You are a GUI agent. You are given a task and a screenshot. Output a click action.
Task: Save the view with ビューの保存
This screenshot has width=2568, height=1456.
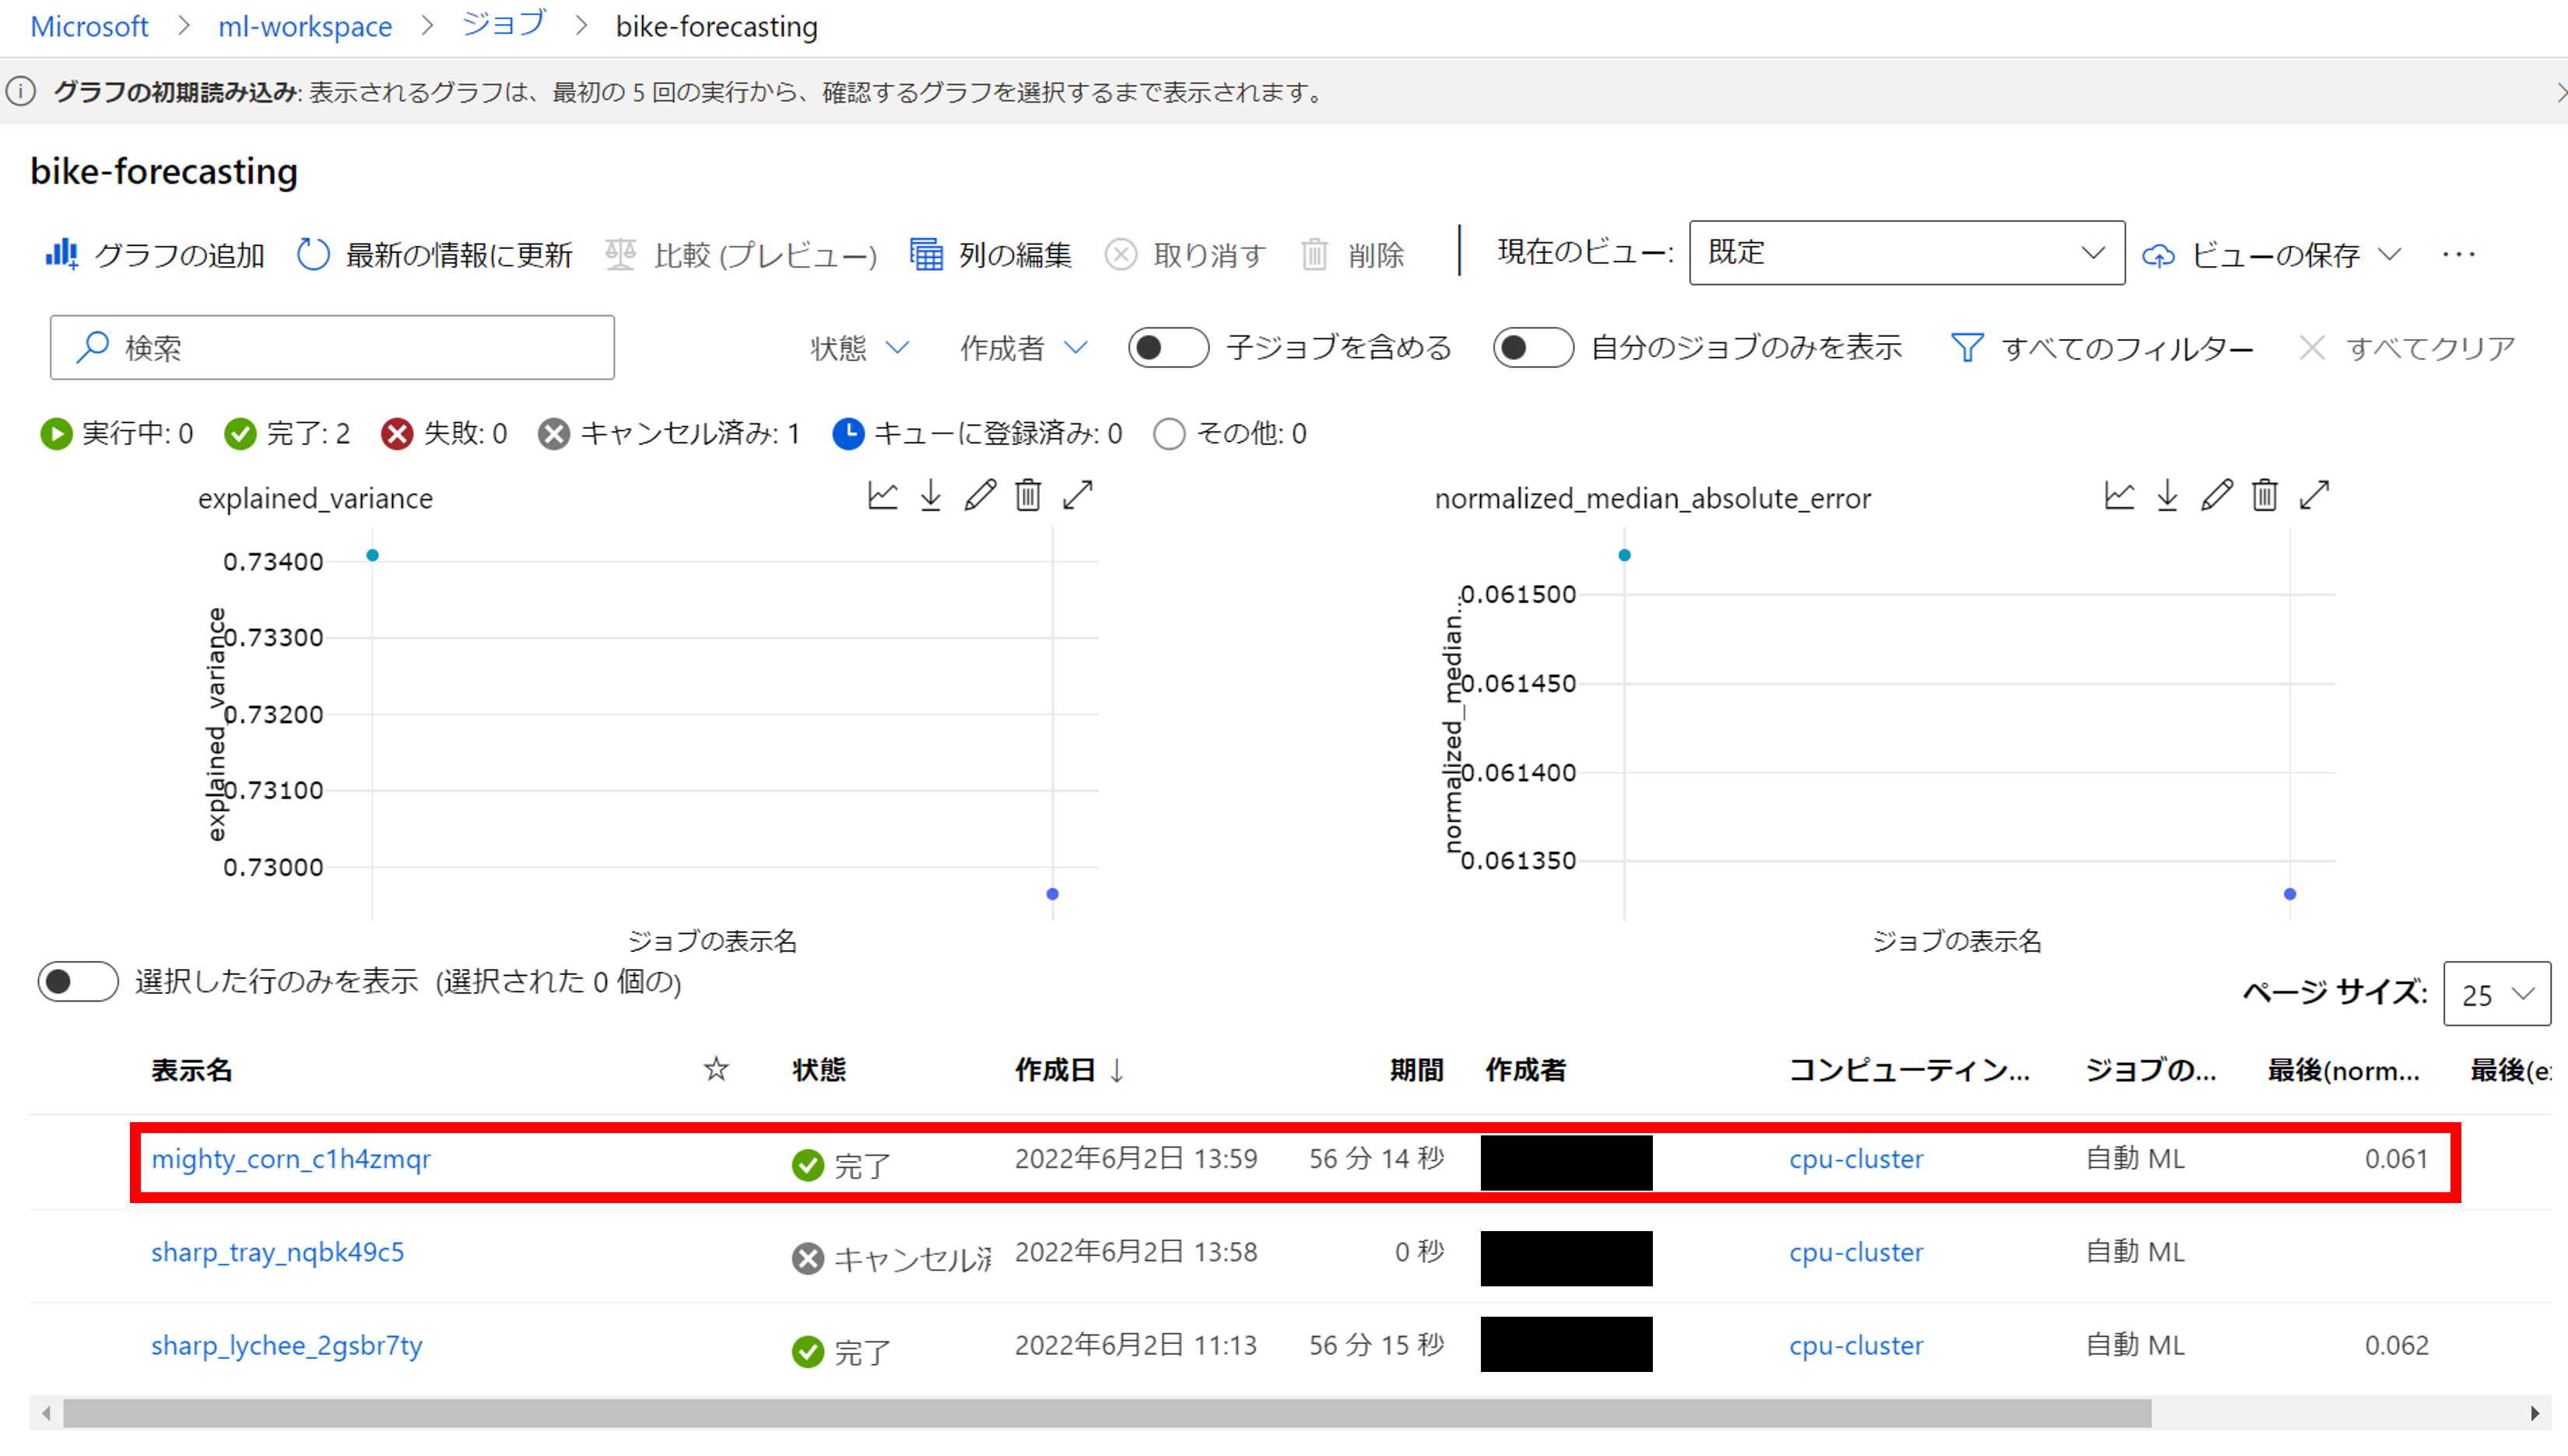tap(2273, 254)
